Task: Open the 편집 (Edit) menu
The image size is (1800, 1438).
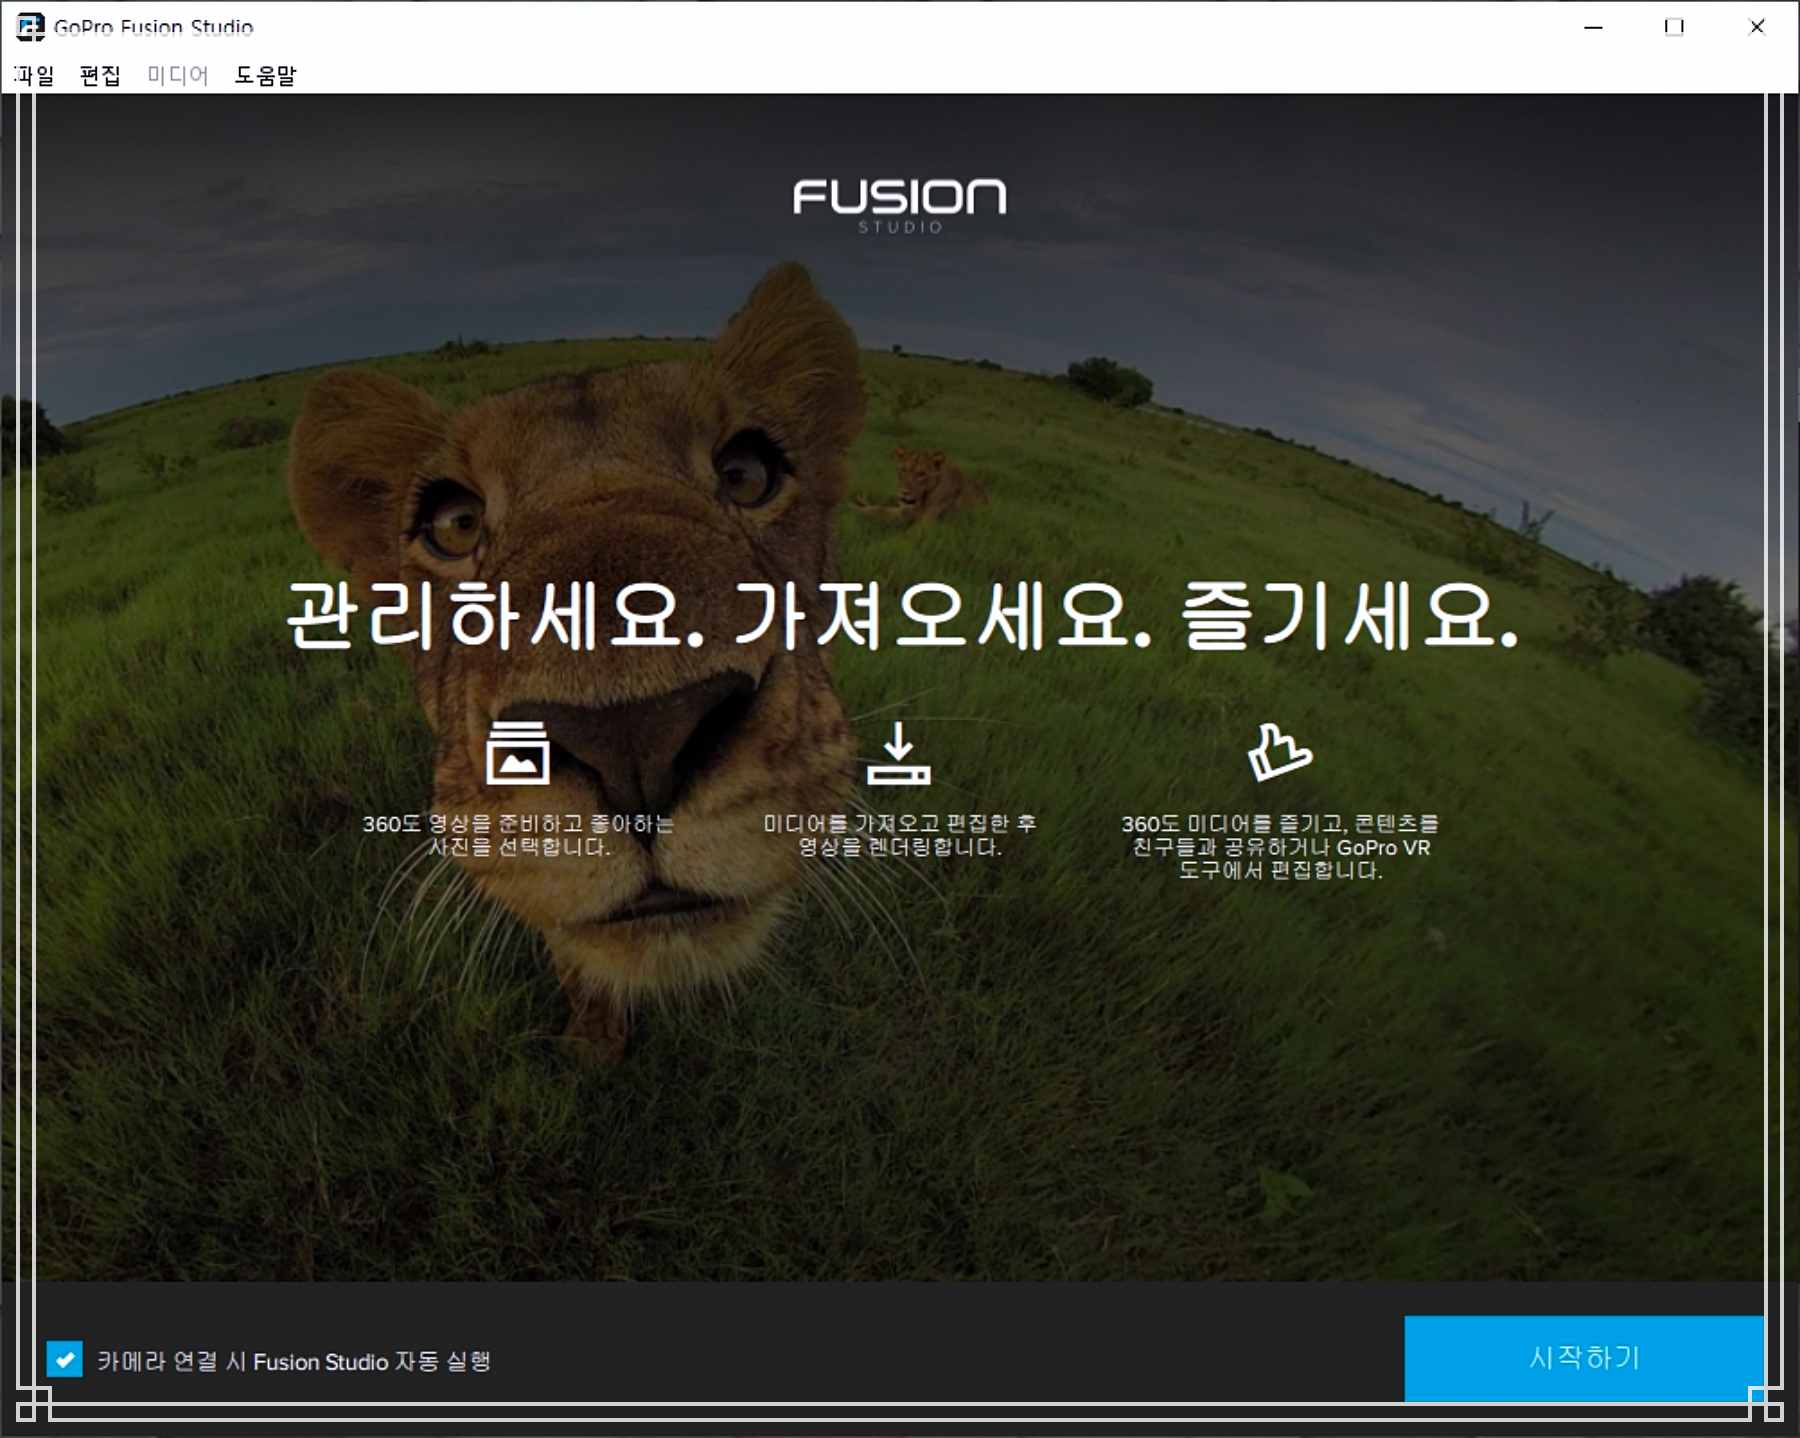Action: coord(100,75)
